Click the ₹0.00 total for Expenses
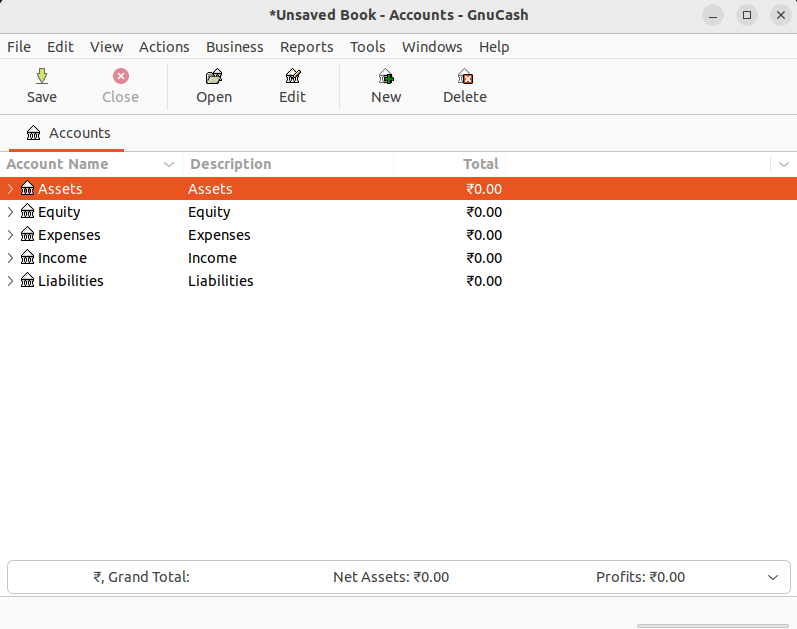Image resolution: width=797 pixels, height=629 pixels. point(484,235)
